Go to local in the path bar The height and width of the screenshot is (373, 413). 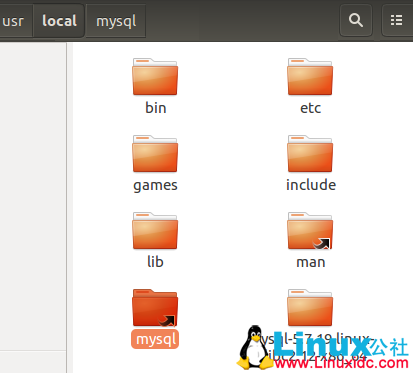point(59,21)
